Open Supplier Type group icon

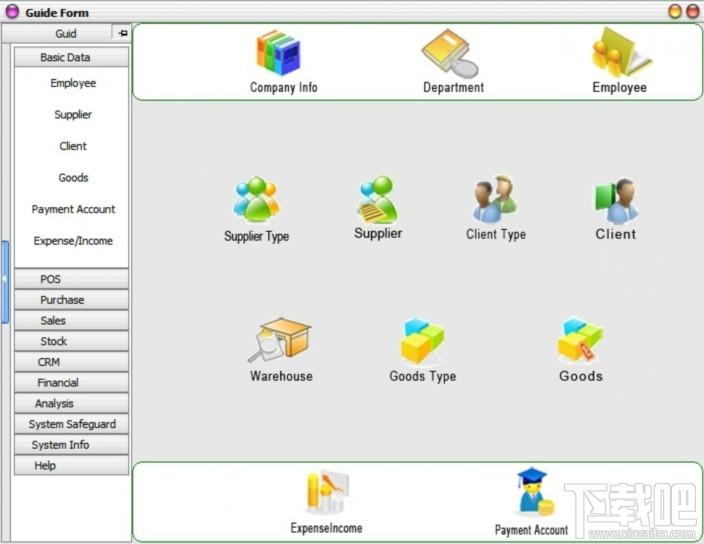256,200
